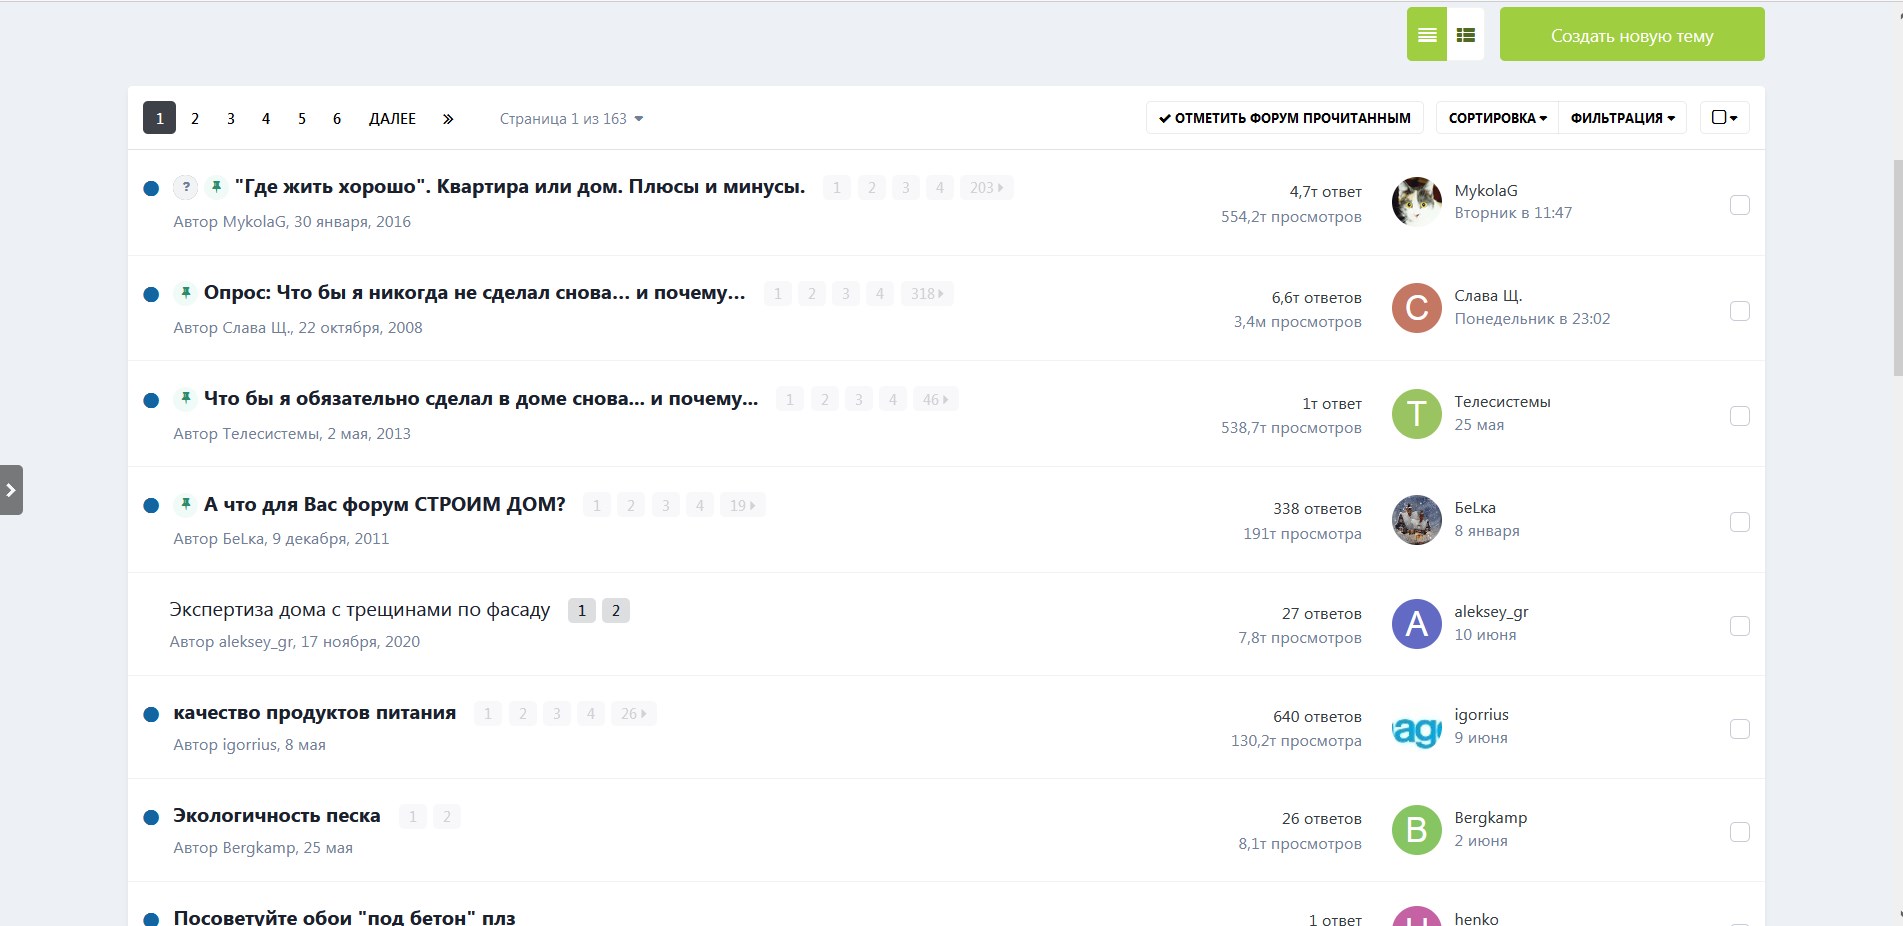Open topic "А что для Вас форум СТРОИМ ДОМ?"
The image size is (1903, 926).
coord(385,505)
